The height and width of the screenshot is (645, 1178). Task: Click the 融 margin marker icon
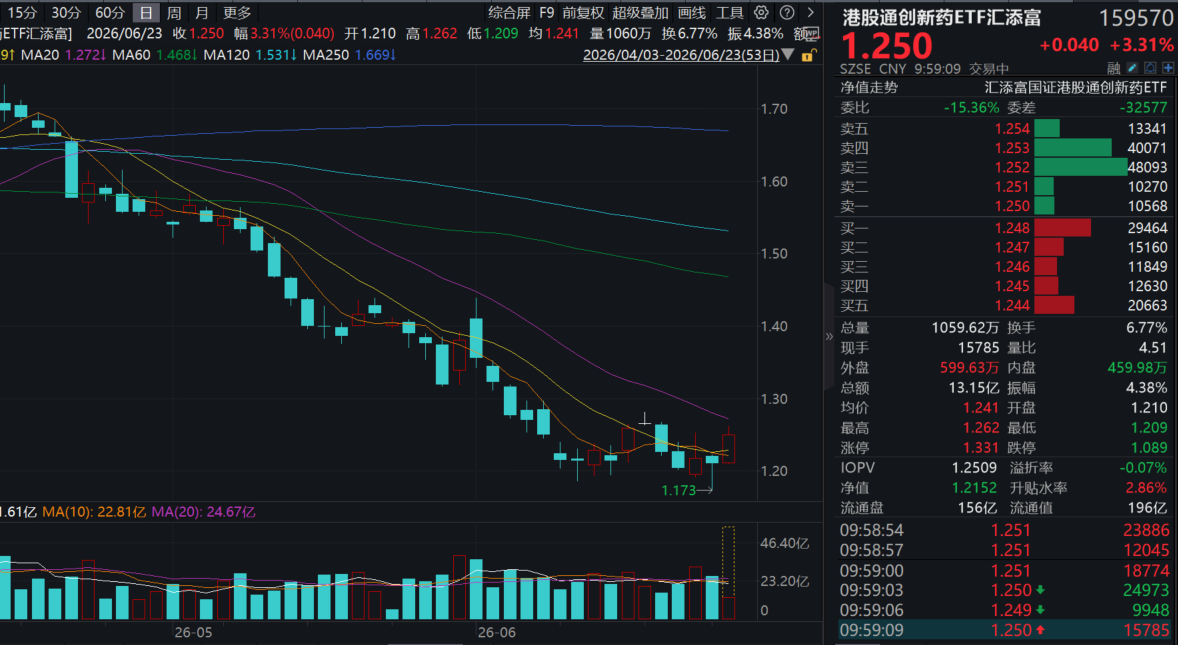(x=1114, y=68)
